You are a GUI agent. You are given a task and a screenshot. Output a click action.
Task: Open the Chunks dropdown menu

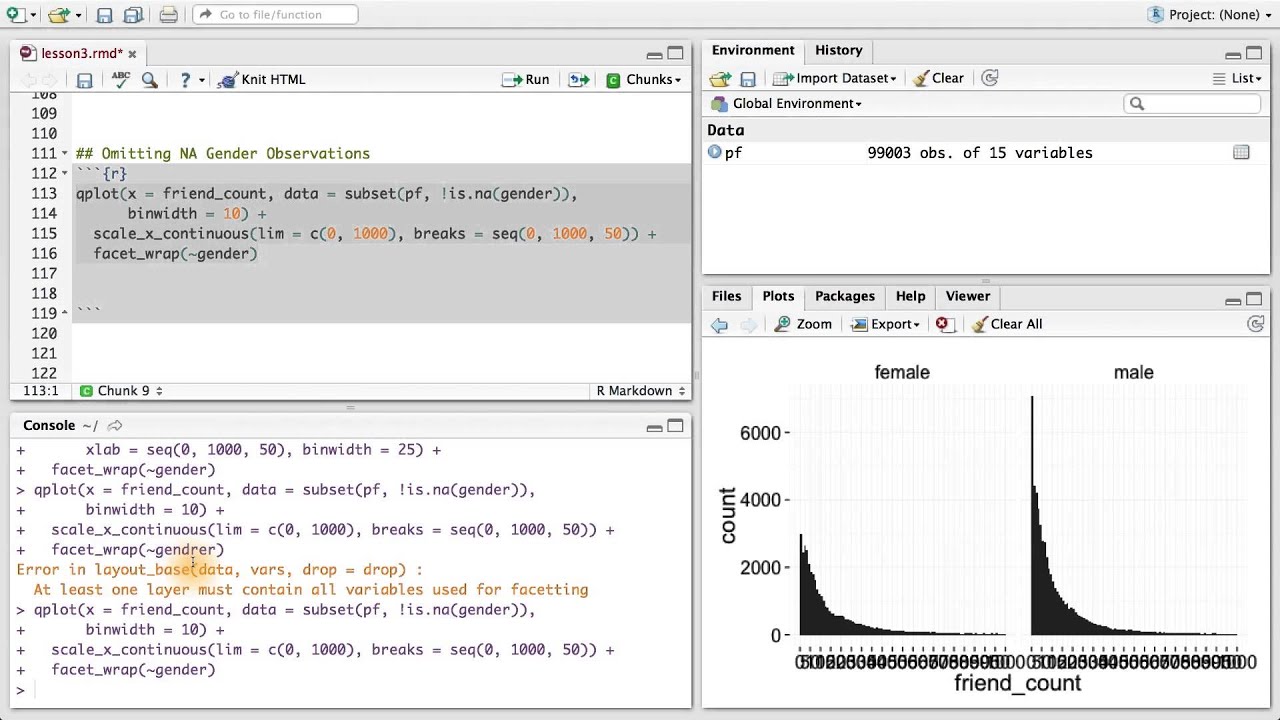click(x=644, y=80)
